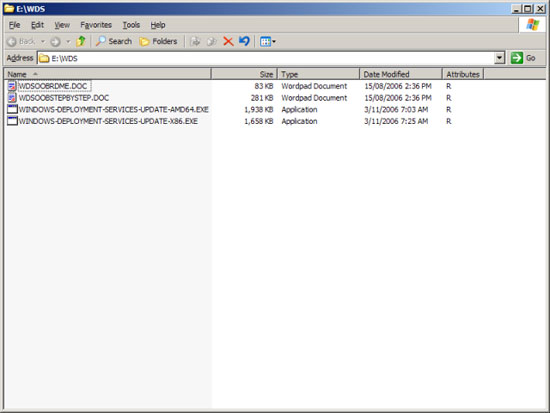Select WDSOOBSTEPBYSTEP.DOC document icon
Image resolution: width=550 pixels, height=413 pixels.
[x=12, y=98]
